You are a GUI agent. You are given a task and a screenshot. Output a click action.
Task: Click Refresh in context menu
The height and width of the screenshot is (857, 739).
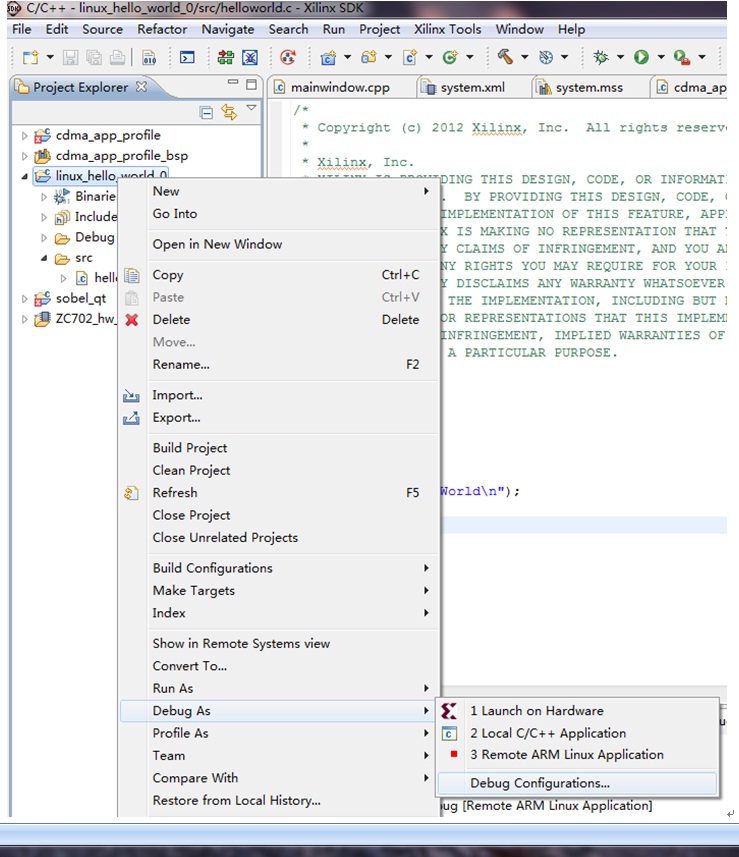[x=279, y=492]
